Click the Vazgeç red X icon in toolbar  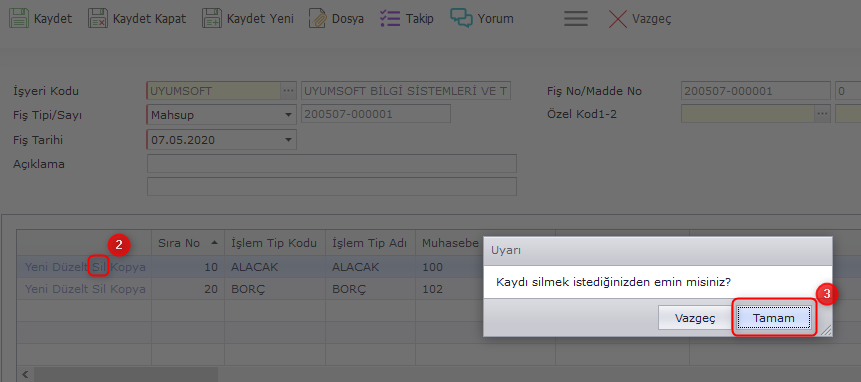click(x=618, y=19)
